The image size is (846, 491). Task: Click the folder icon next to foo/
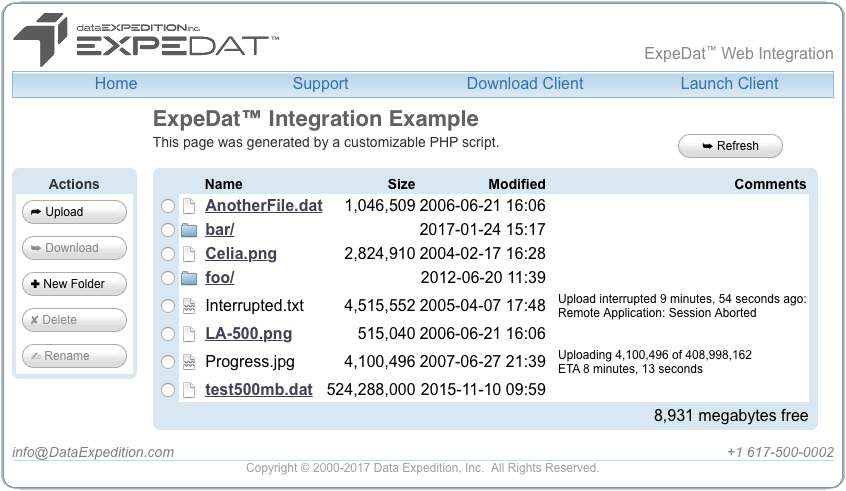189,278
